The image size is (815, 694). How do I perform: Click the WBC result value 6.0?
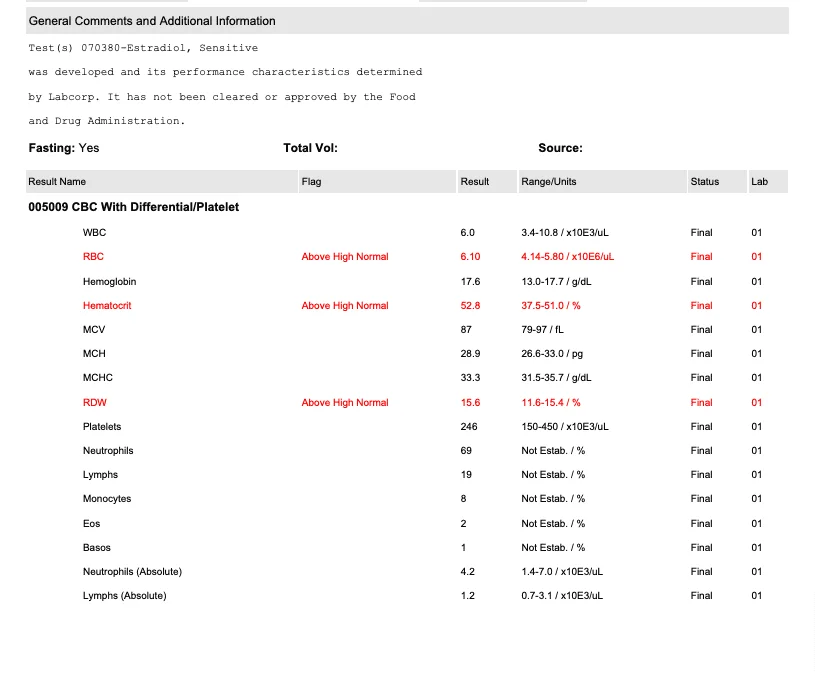467,232
